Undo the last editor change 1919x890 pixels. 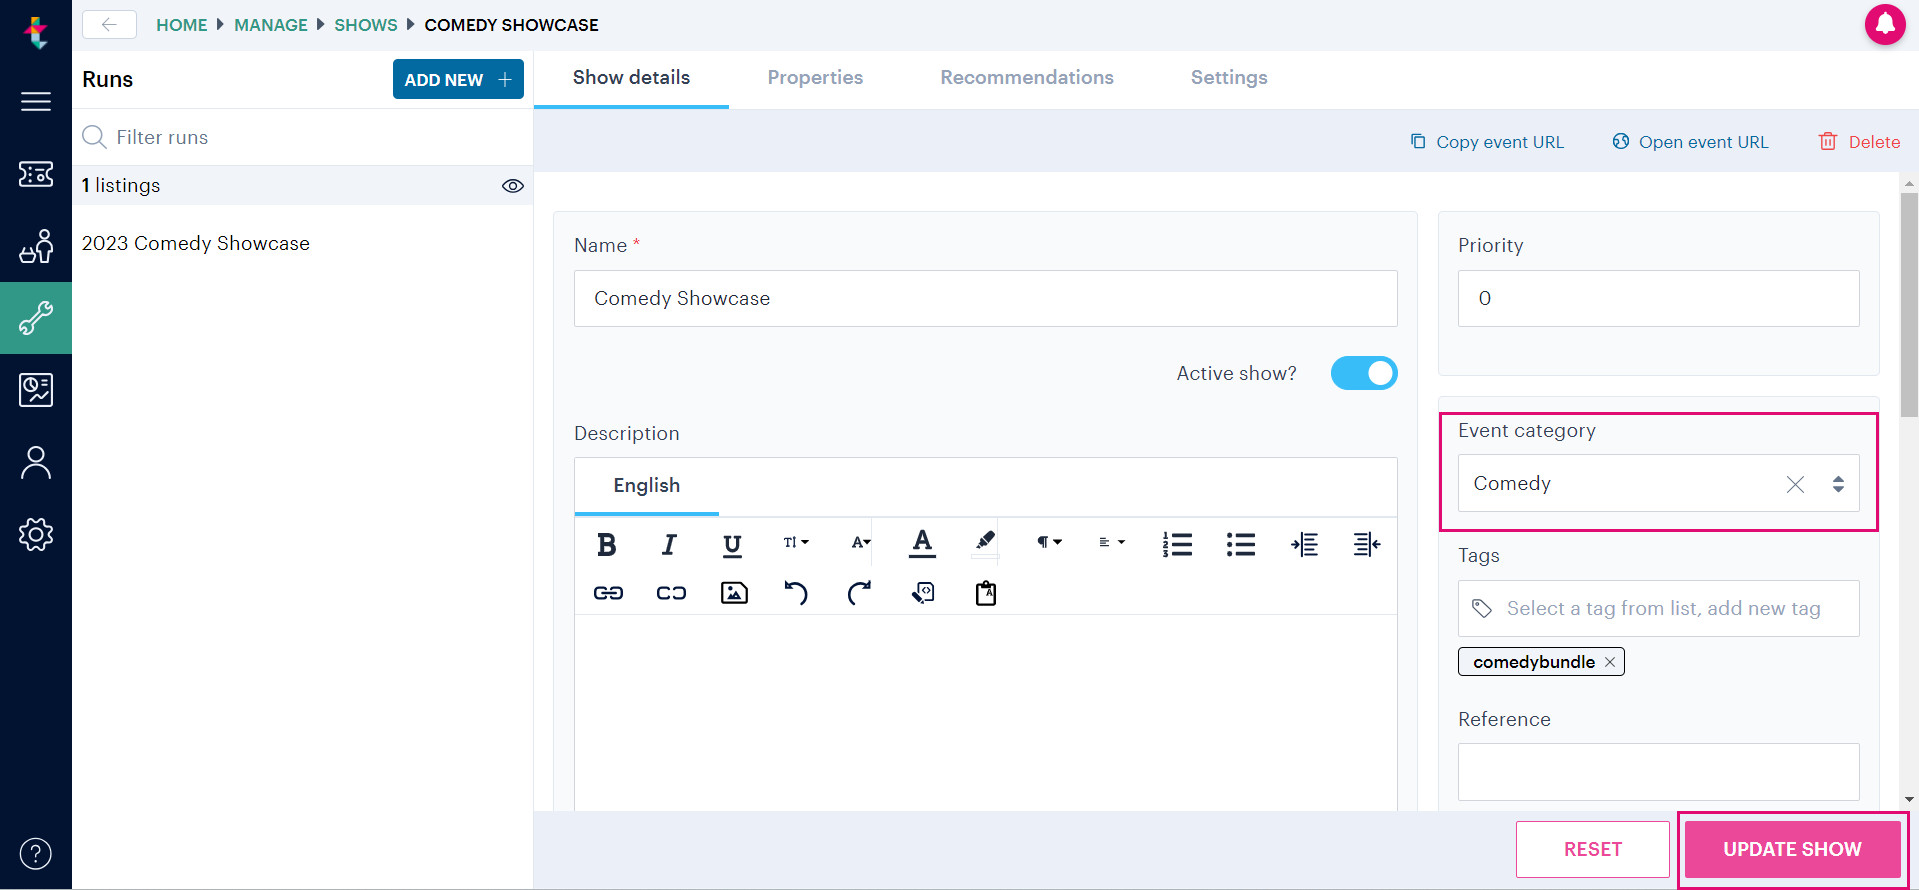796,593
